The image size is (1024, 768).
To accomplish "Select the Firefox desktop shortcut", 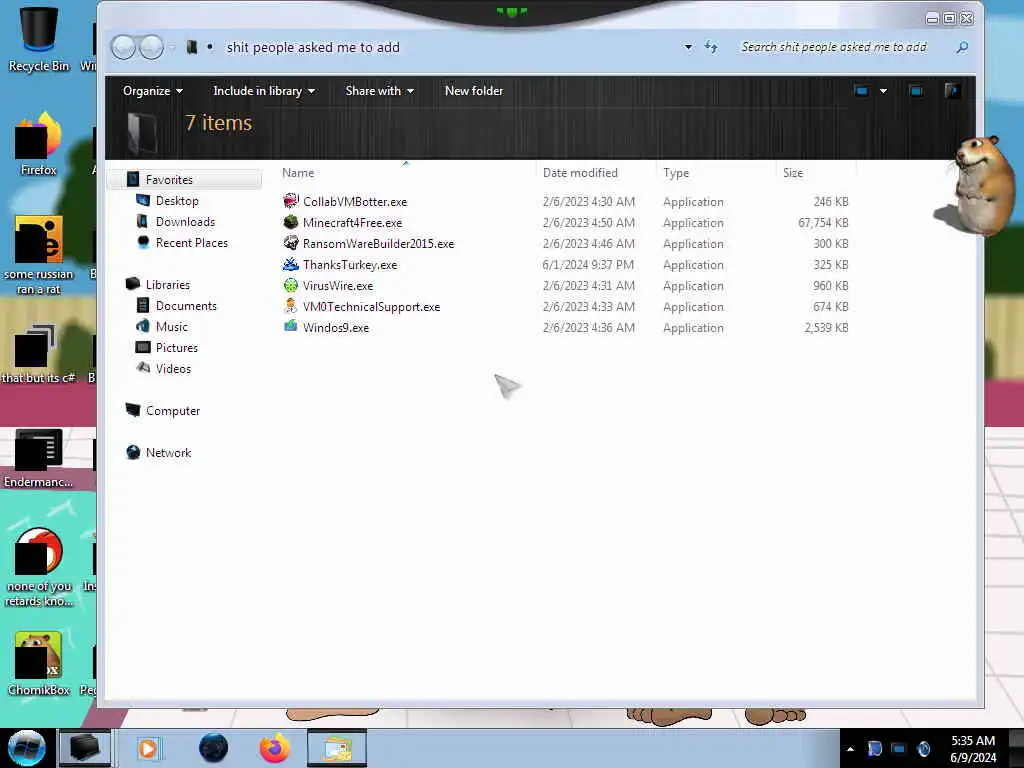I will tap(39, 144).
